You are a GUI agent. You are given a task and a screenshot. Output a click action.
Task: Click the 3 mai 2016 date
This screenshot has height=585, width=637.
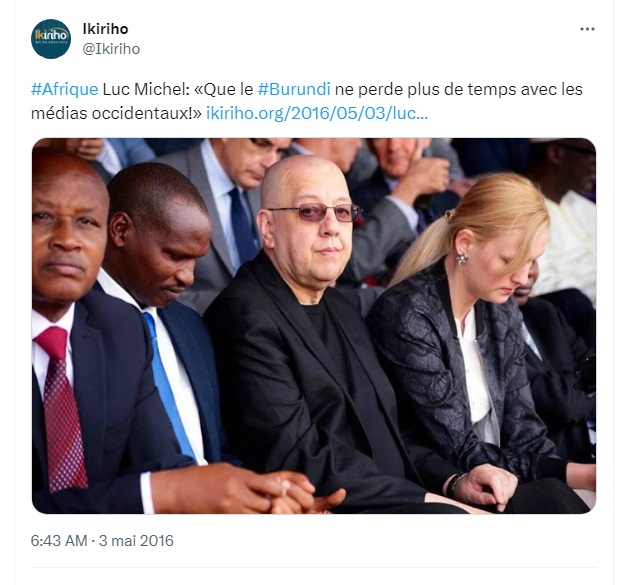click(136, 541)
